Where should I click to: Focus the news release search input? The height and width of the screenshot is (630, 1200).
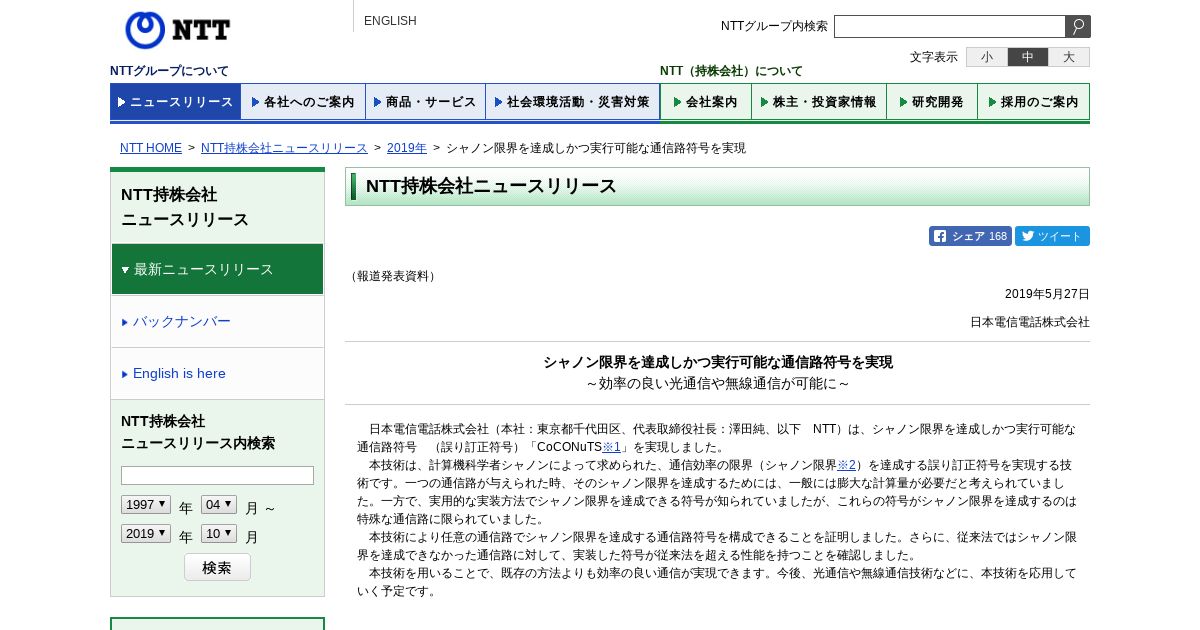click(x=217, y=476)
